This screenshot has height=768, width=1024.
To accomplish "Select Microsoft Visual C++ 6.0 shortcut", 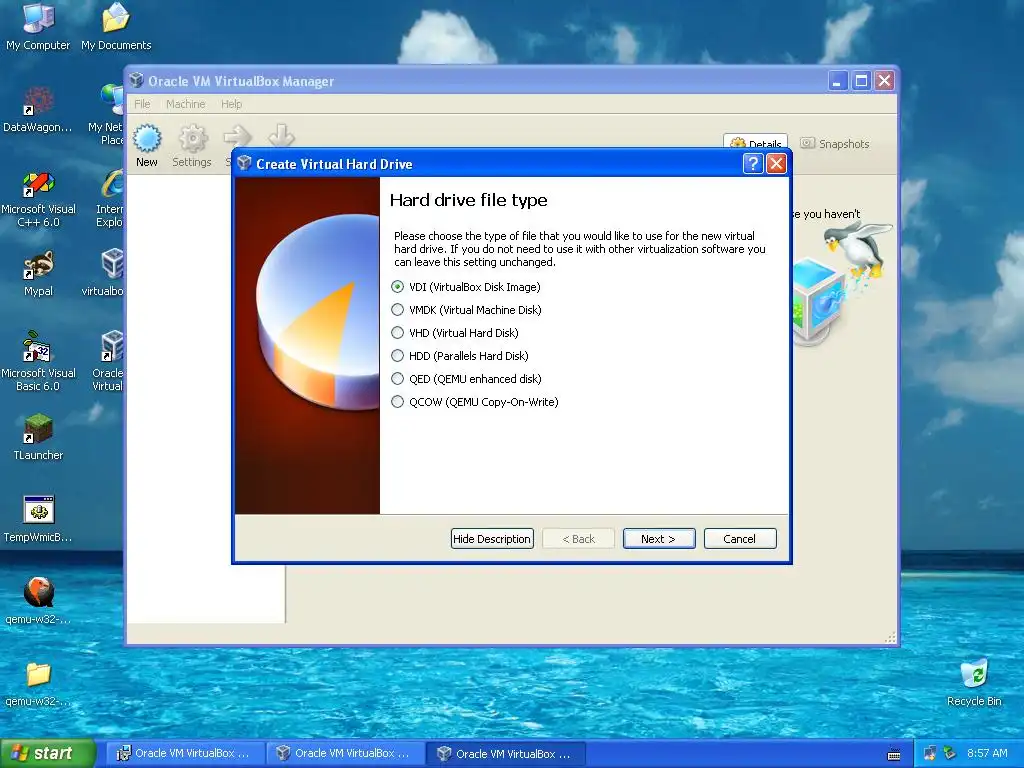I will point(38,199).
